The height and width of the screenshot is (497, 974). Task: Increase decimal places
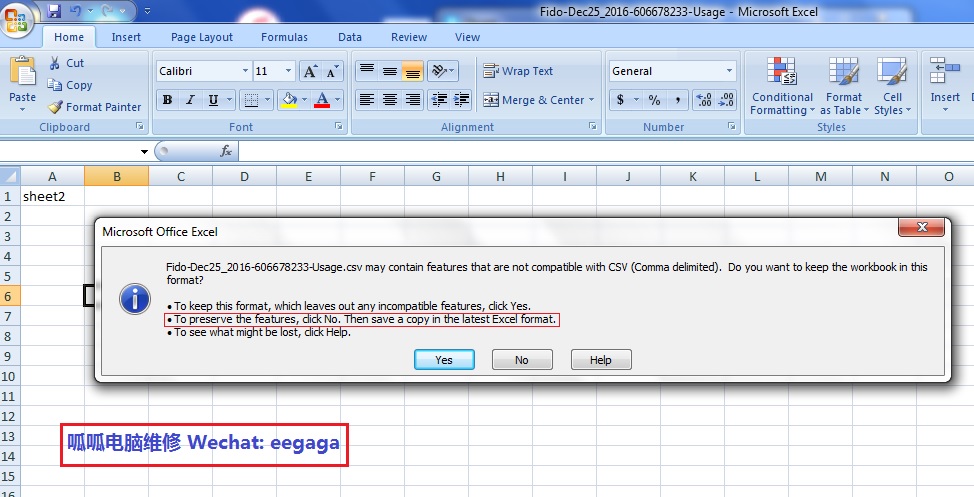tap(704, 99)
